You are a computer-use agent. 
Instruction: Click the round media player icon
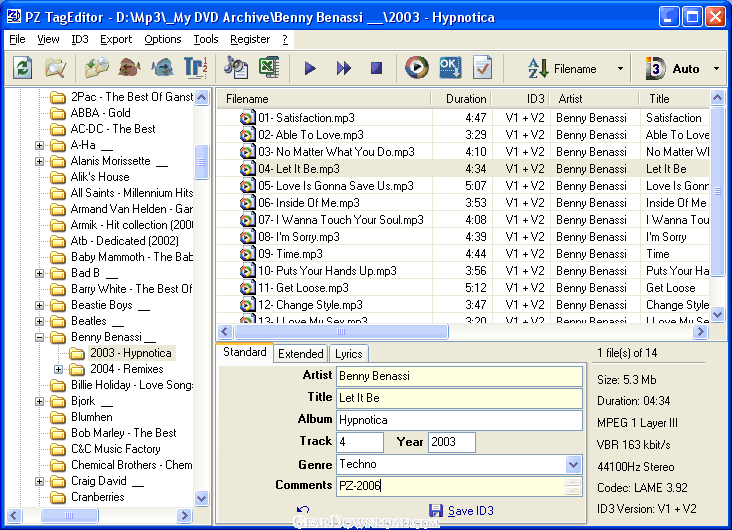416,68
